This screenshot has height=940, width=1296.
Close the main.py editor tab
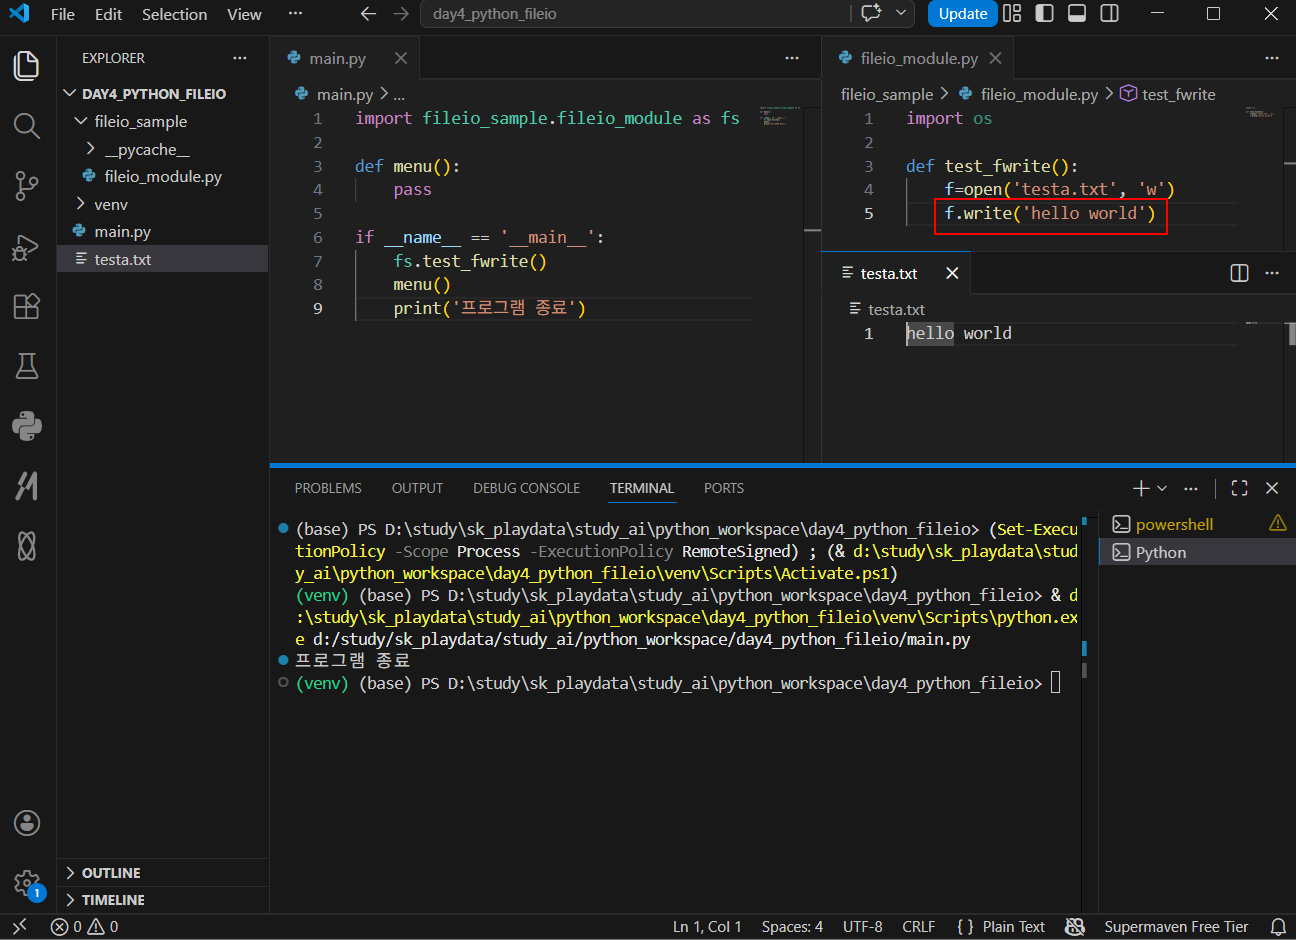pyautogui.click(x=401, y=58)
